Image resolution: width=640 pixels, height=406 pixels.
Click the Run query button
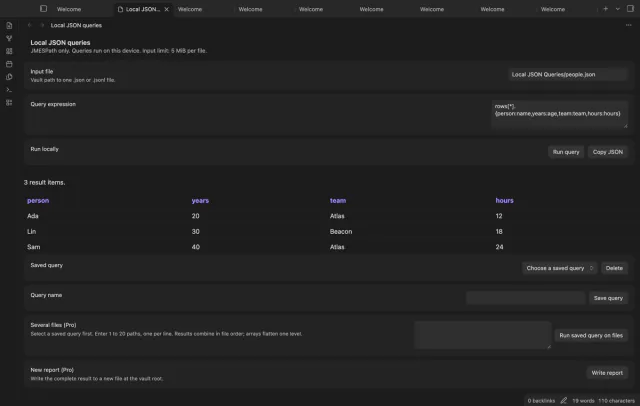point(566,152)
